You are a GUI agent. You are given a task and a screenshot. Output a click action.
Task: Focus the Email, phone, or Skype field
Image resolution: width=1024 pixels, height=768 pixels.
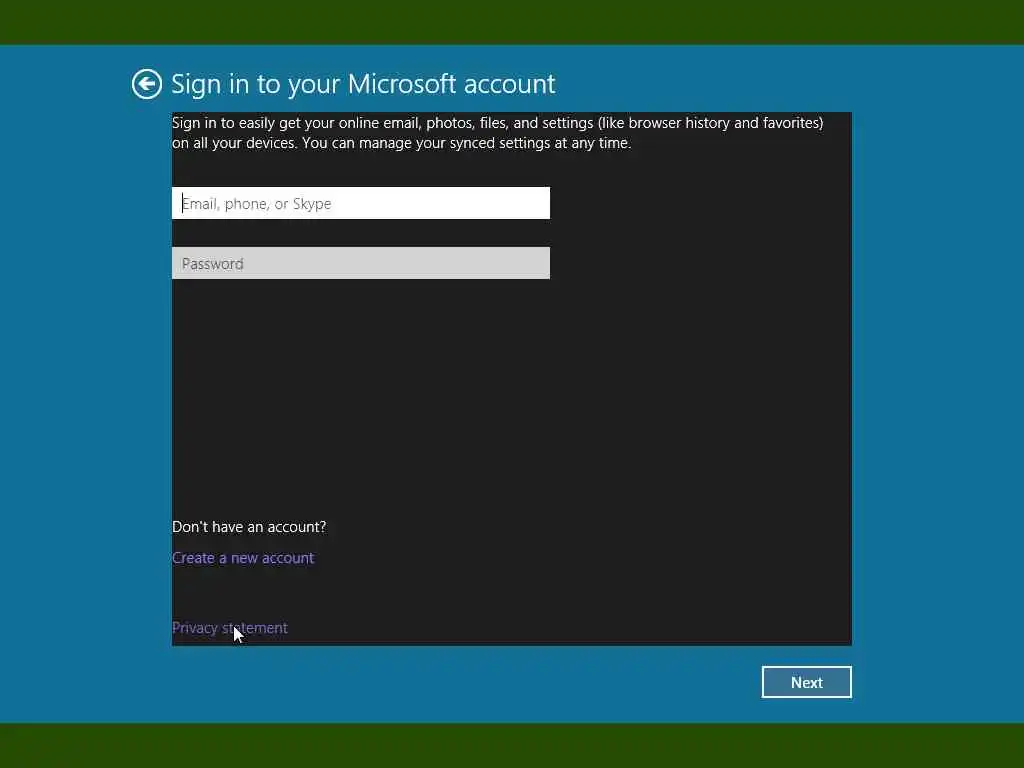pyautogui.click(x=360, y=203)
